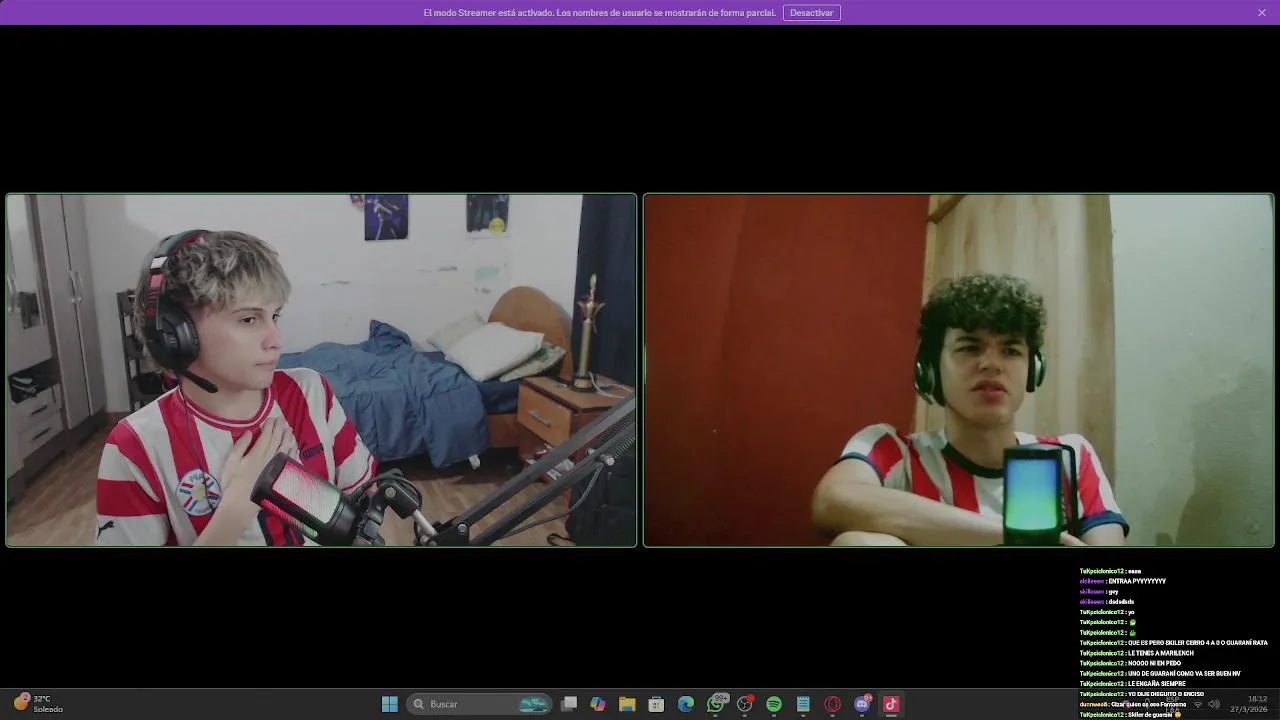Open the Windows Start menu
This screenshot has height=720, width=1280.
[389, 704]
